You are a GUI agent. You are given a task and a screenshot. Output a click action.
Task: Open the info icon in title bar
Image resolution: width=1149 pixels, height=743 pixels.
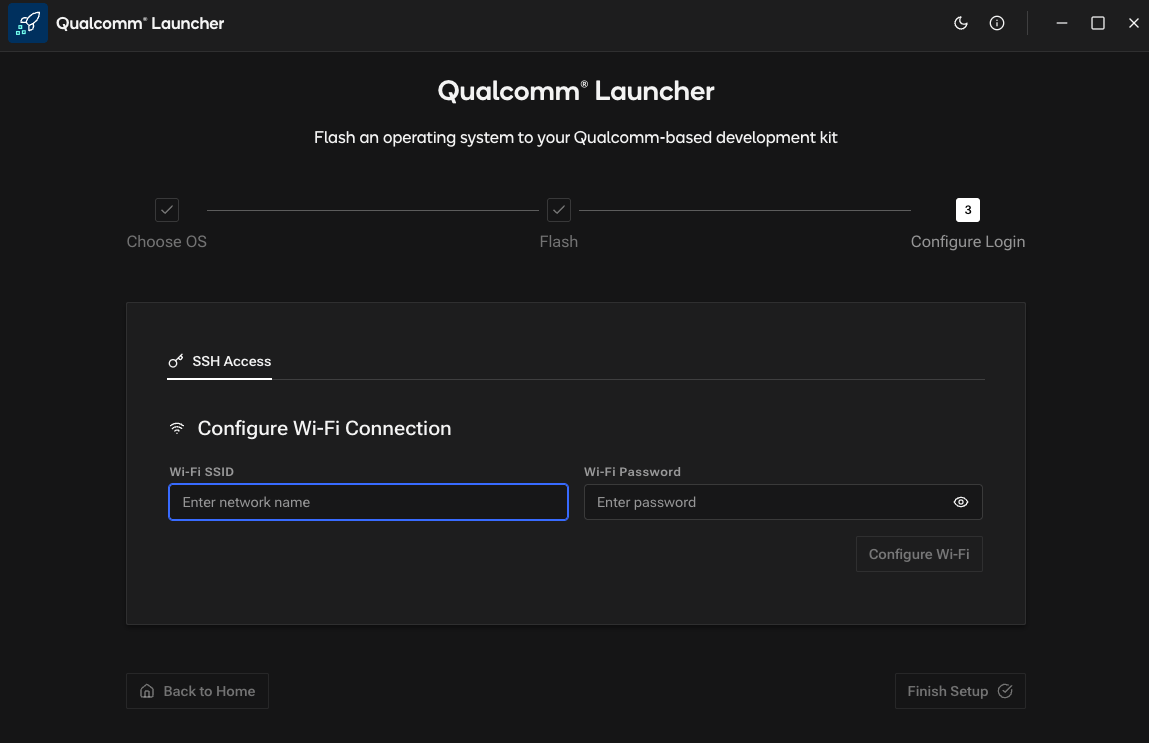[997, 23]
